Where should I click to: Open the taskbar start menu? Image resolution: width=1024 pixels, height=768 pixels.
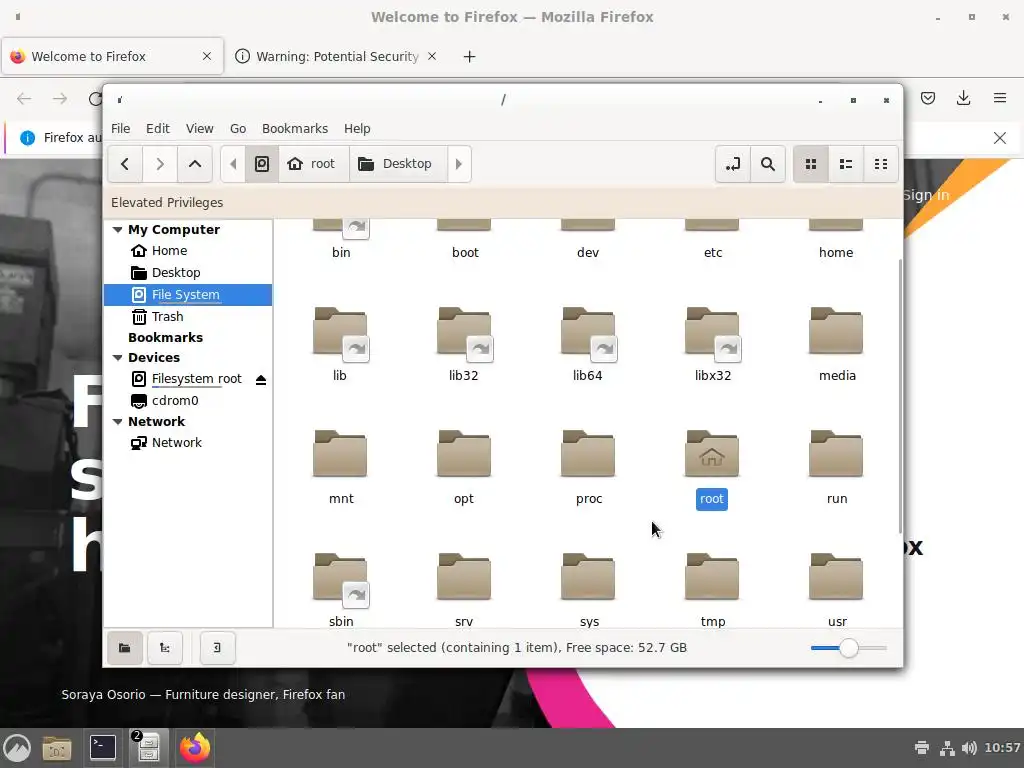[18, 748]
